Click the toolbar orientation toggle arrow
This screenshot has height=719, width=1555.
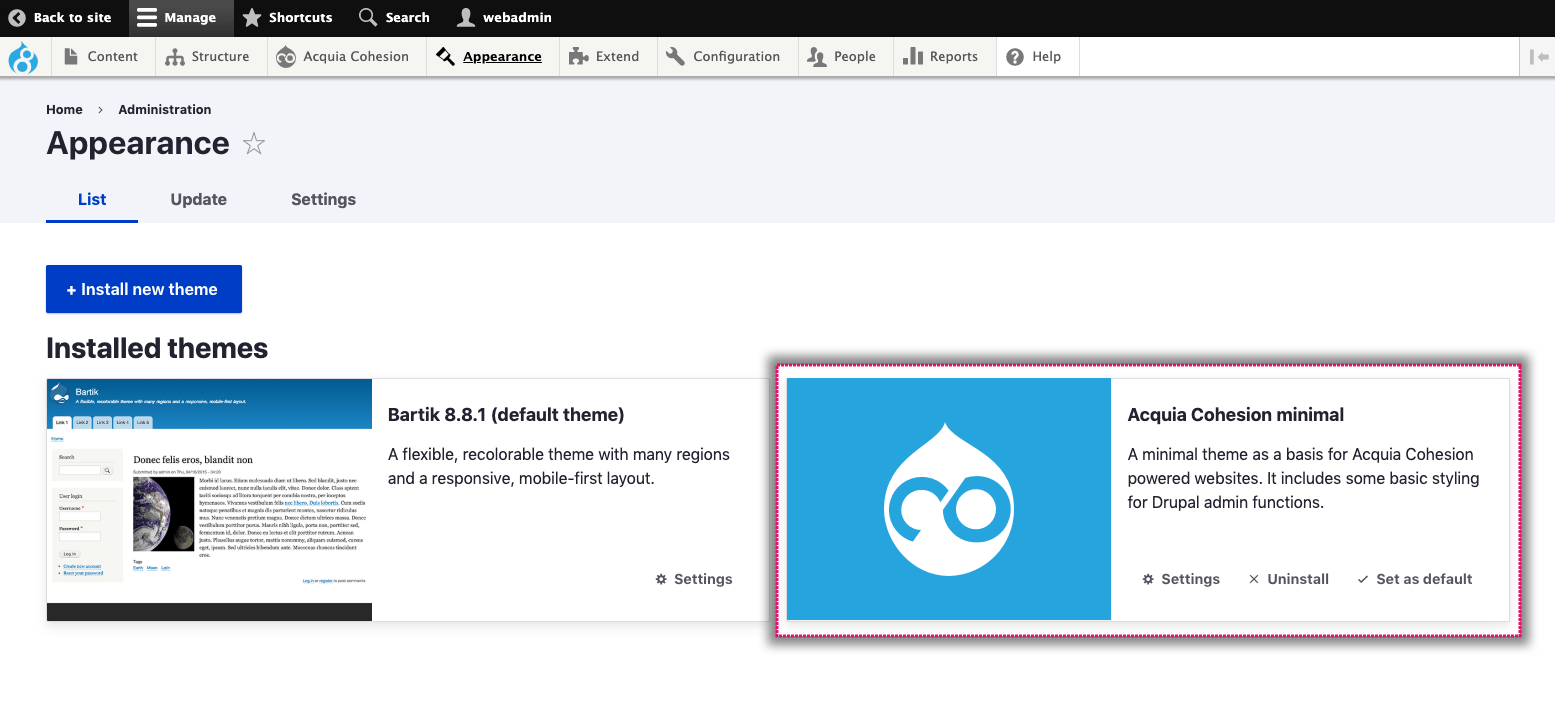[x=1539, y=57]
